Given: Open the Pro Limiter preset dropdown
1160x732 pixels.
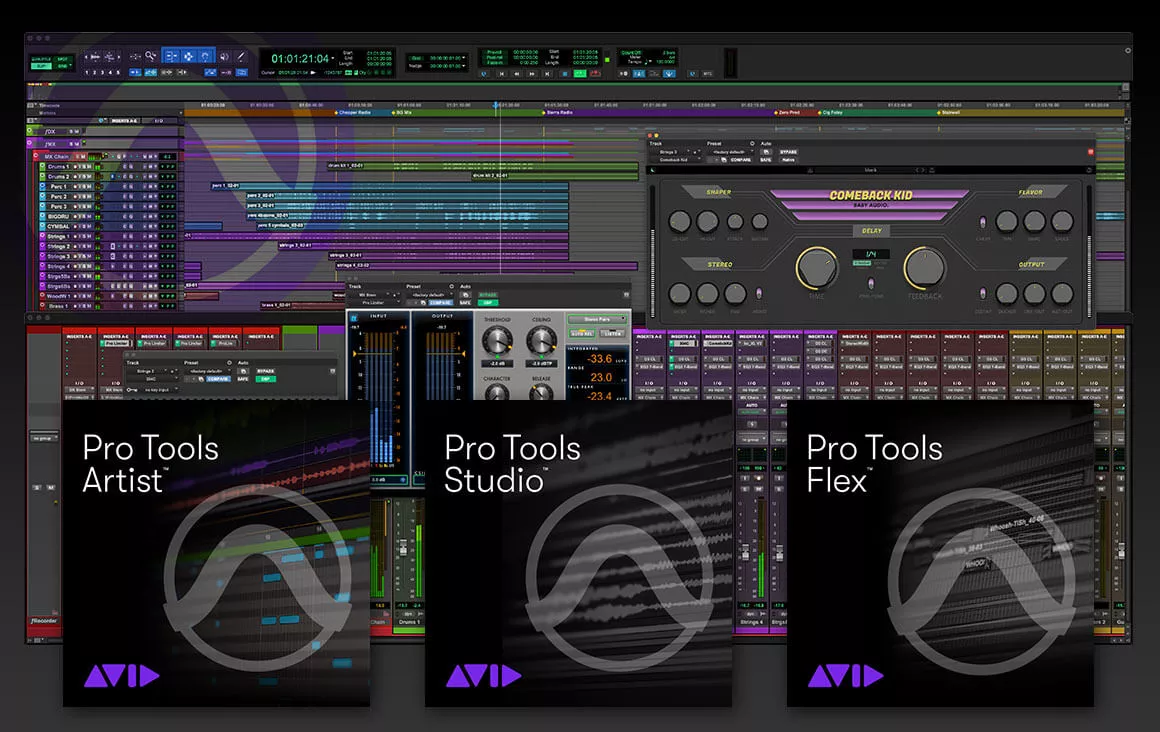Looking at the screenshot, I should (432, 295).
